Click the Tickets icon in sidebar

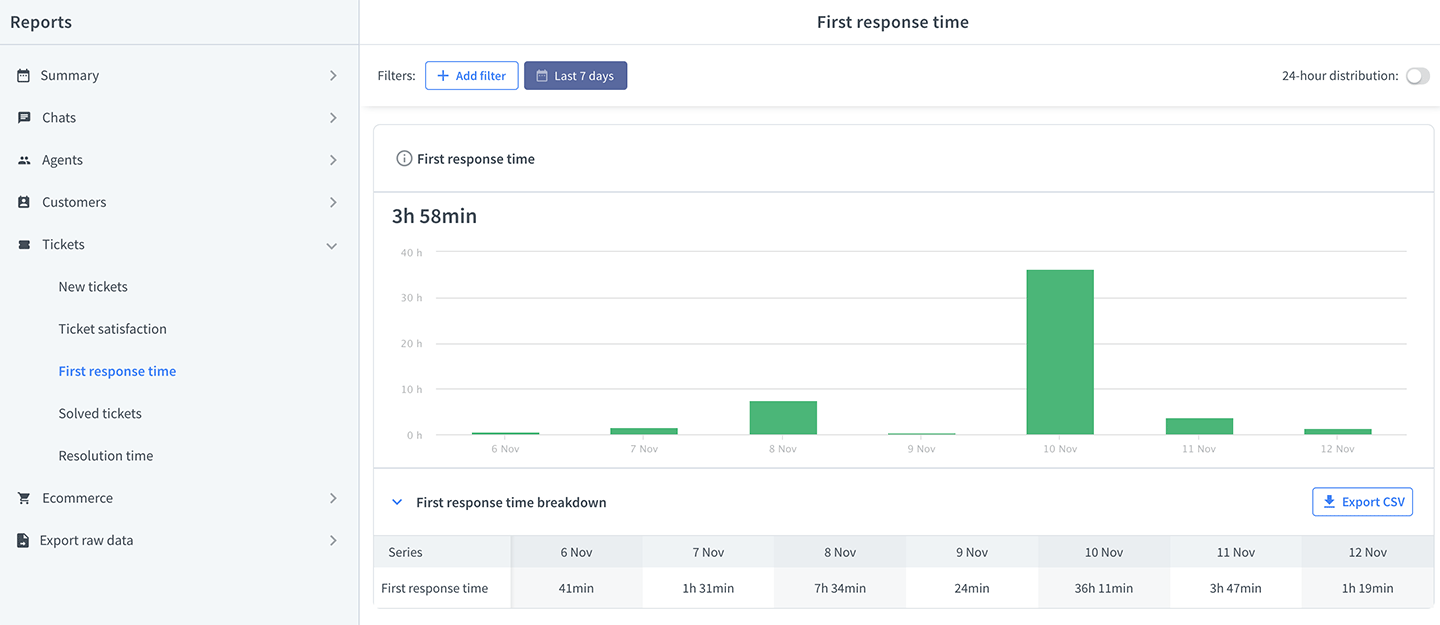coord(24,244)
